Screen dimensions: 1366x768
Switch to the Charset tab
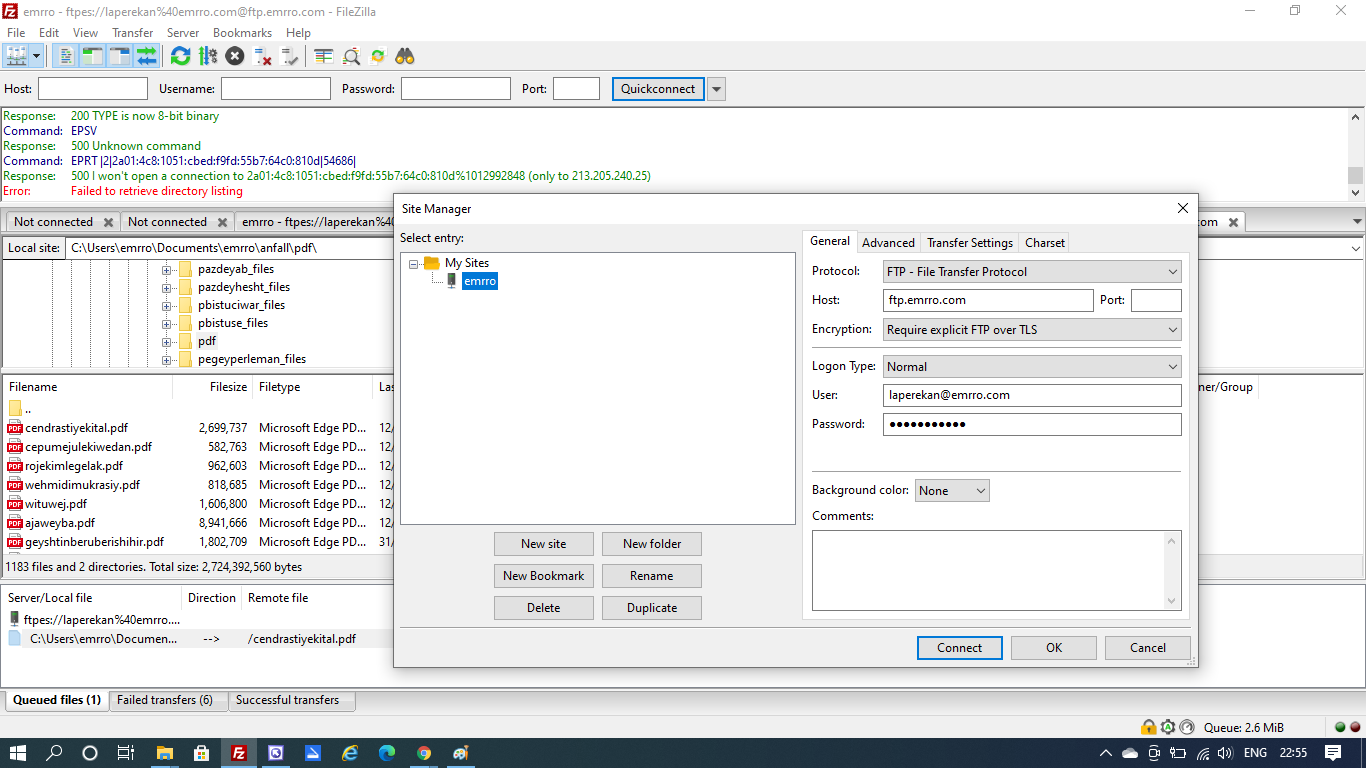[x=1045, y=243]
